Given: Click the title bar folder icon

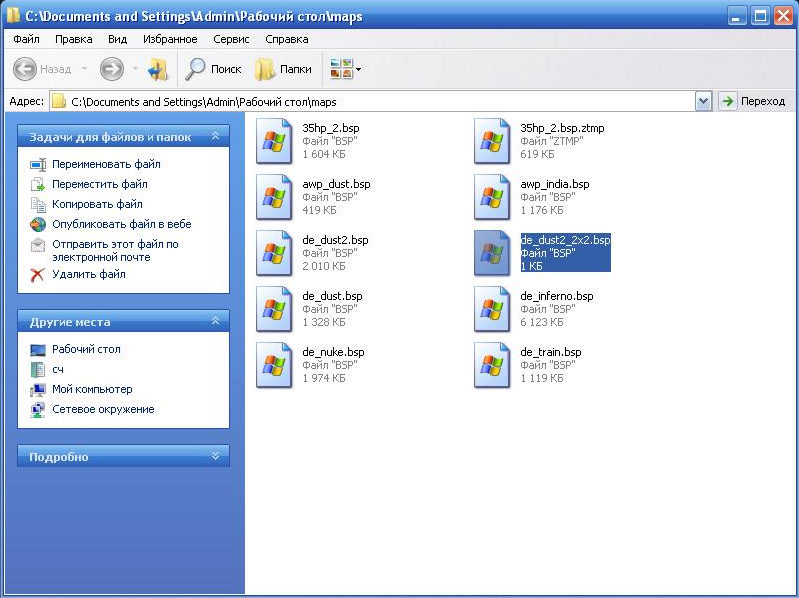Looking at the screenshot, I should coord(13,15).
